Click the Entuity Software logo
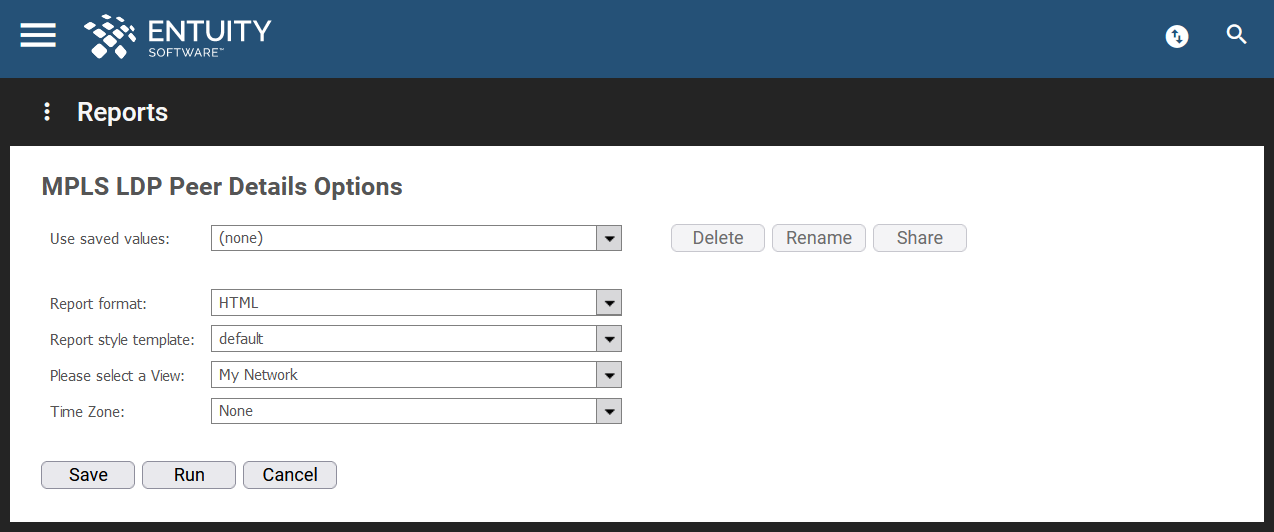 [x=178, y=37]
